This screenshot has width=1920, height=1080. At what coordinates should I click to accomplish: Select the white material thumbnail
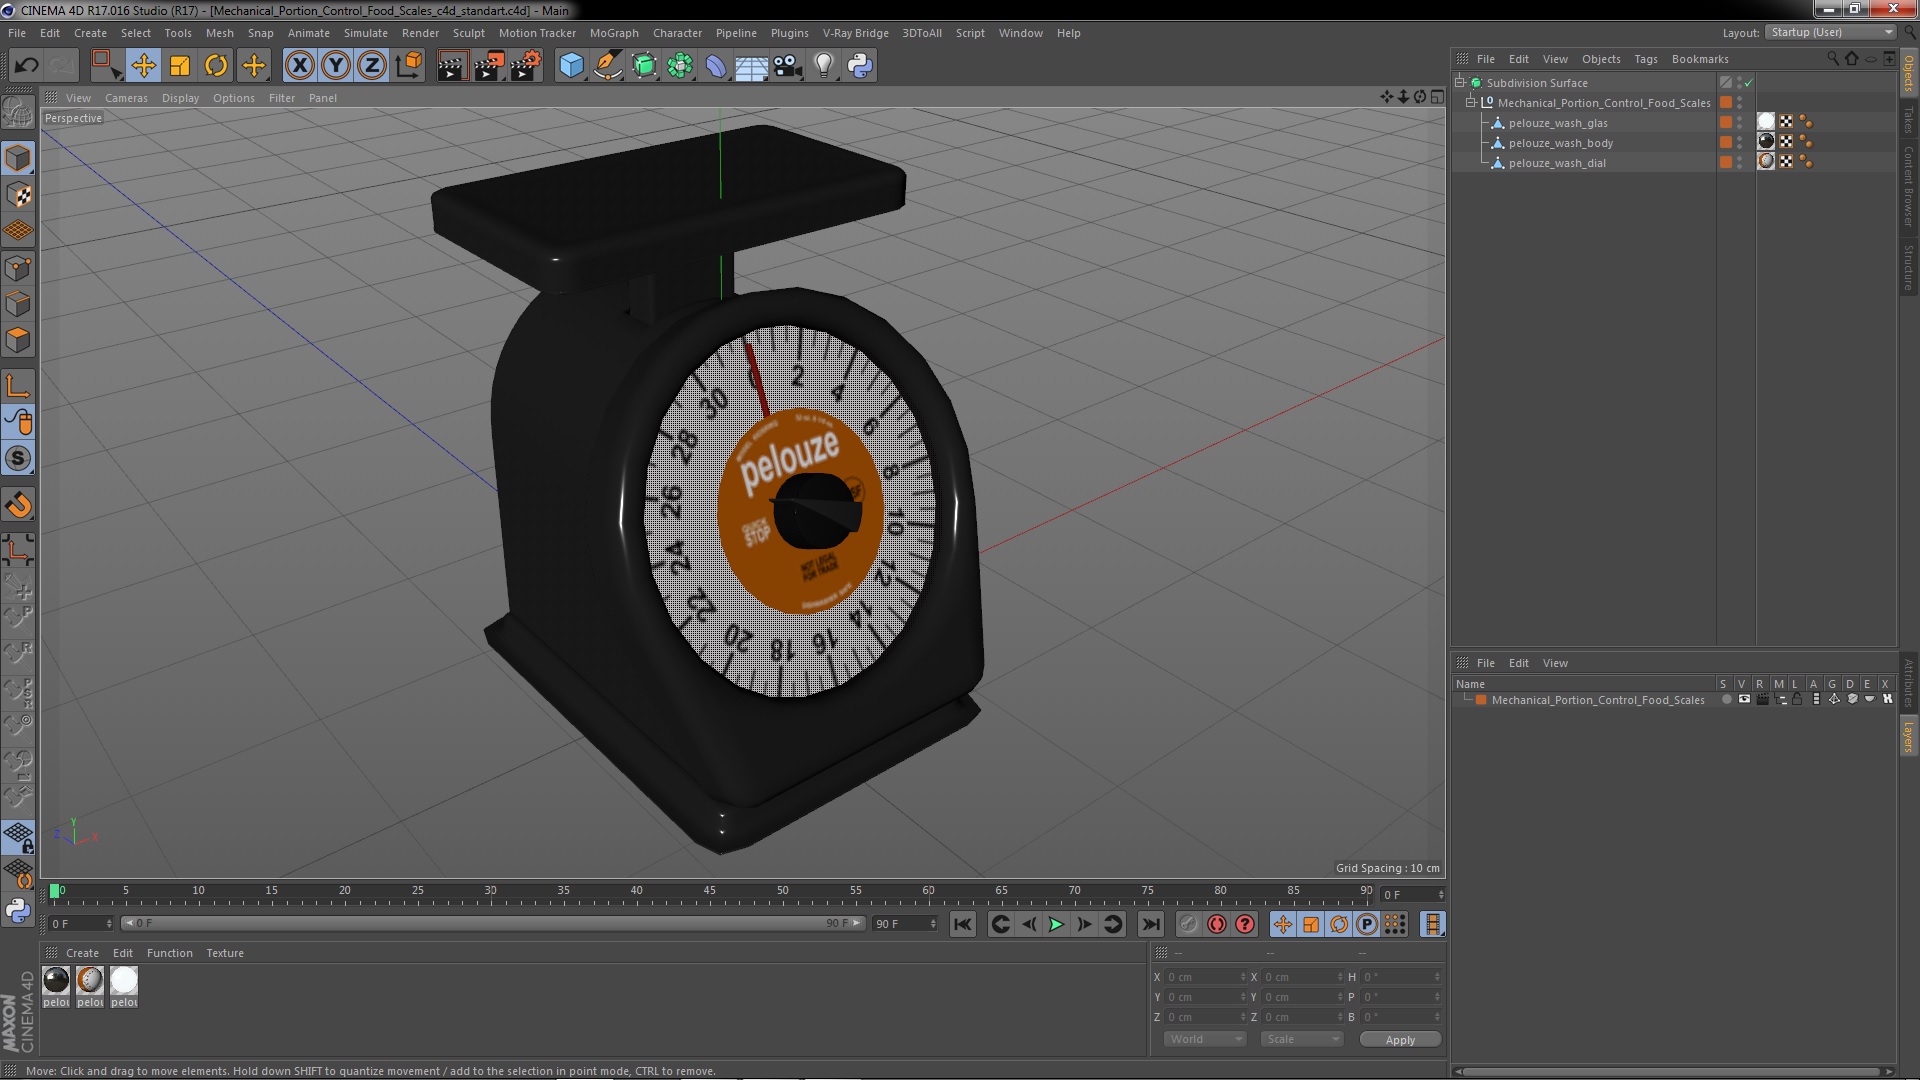pos(124,980)
